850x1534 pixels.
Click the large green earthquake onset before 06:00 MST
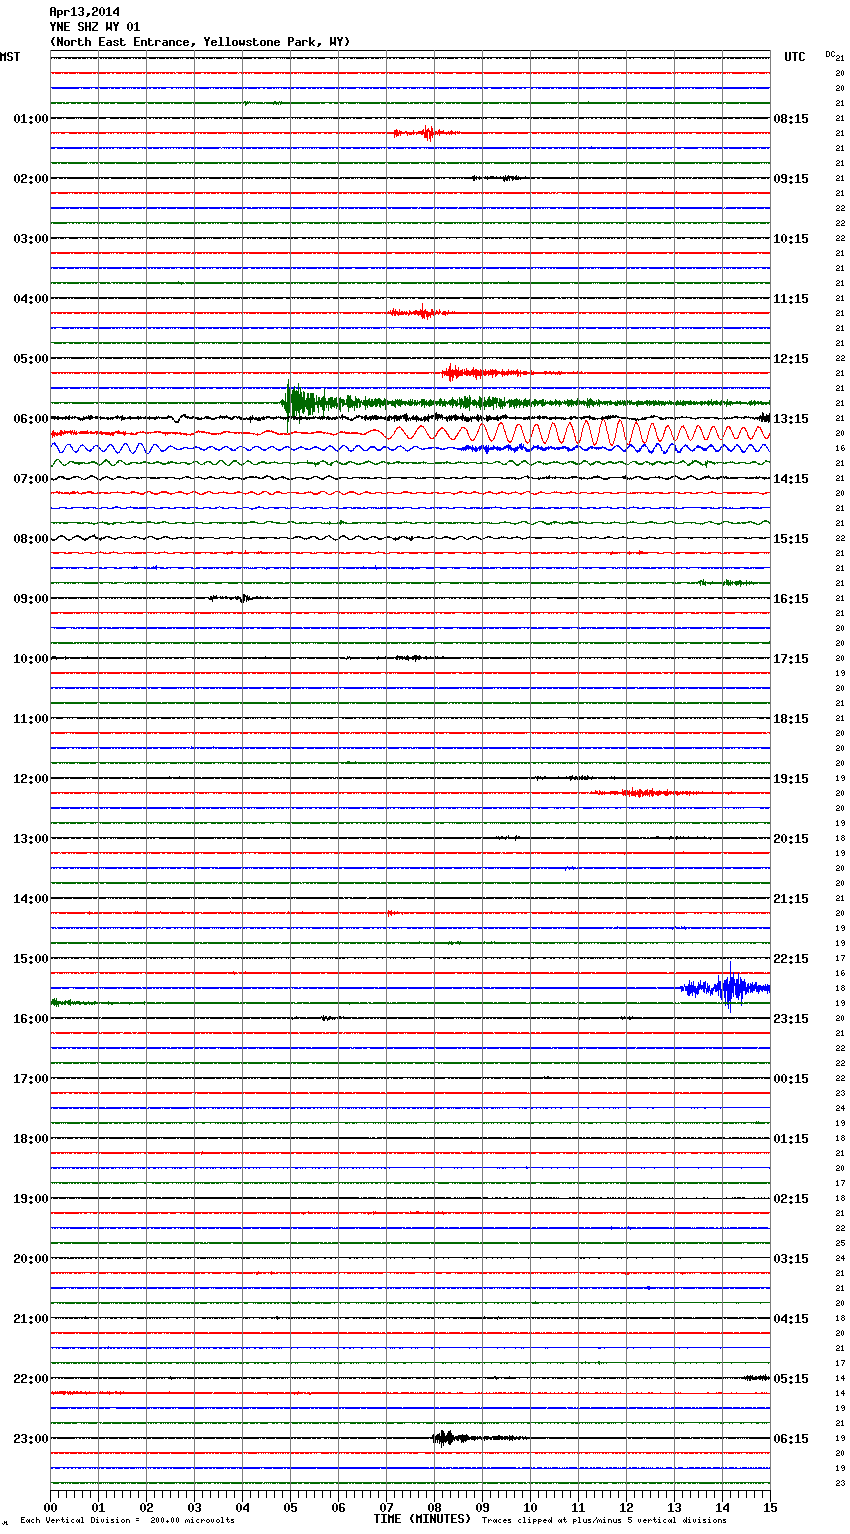(x=300, y=402)
